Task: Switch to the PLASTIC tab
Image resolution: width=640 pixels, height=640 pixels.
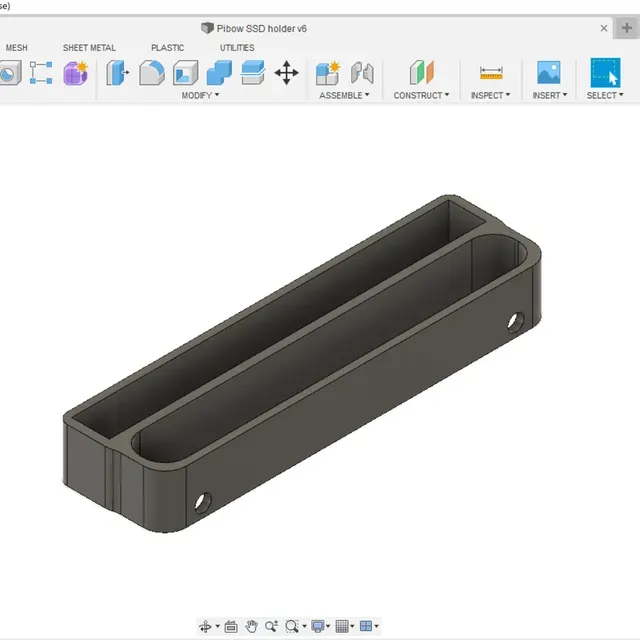Action: click(x=167, y=48)
